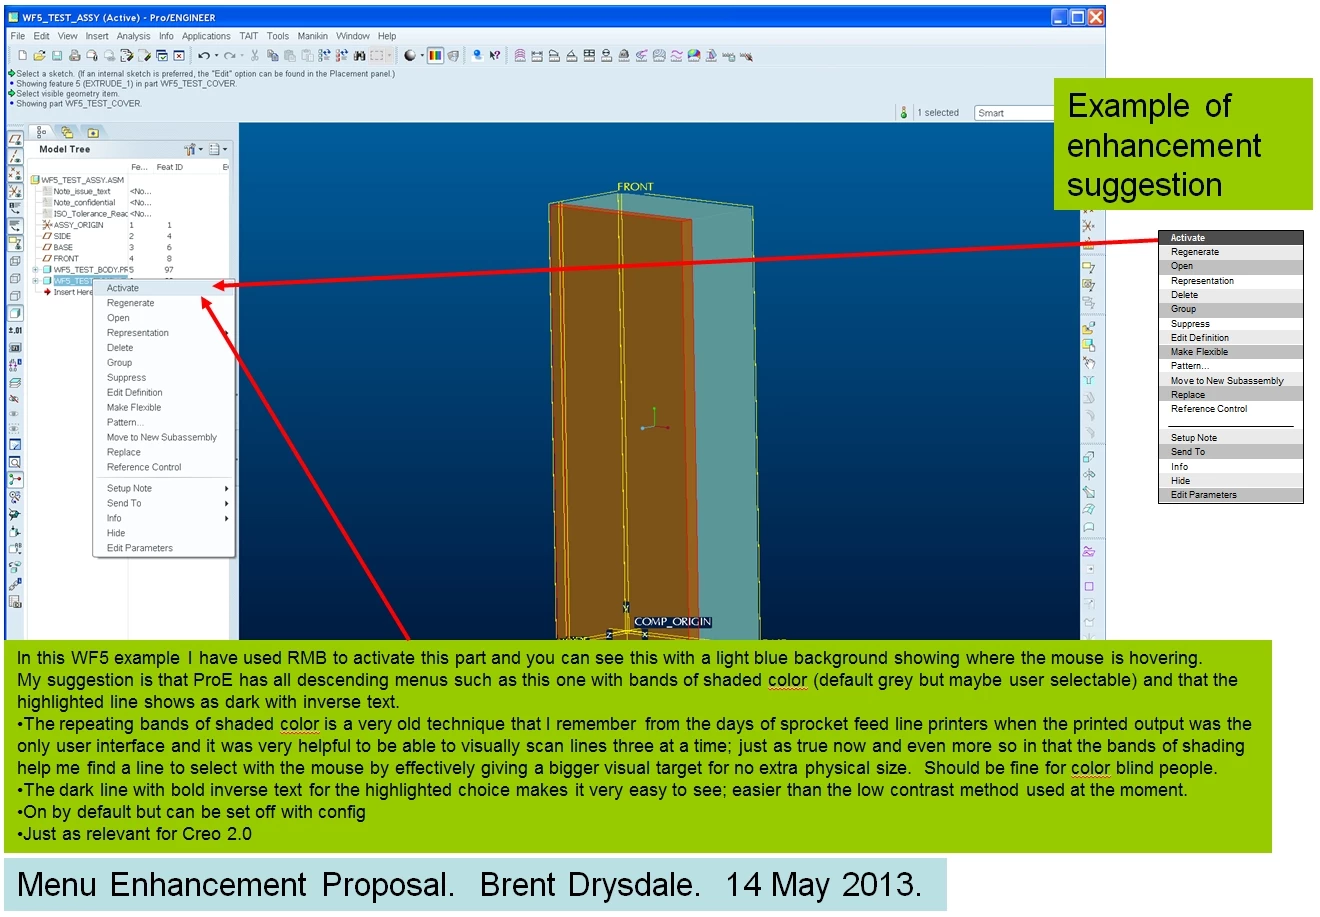Expand the highlighted WF5_TEST cover tree node
Viewport: 1320px width, 917px height.
pyautogui.click(x=35, y=281)
